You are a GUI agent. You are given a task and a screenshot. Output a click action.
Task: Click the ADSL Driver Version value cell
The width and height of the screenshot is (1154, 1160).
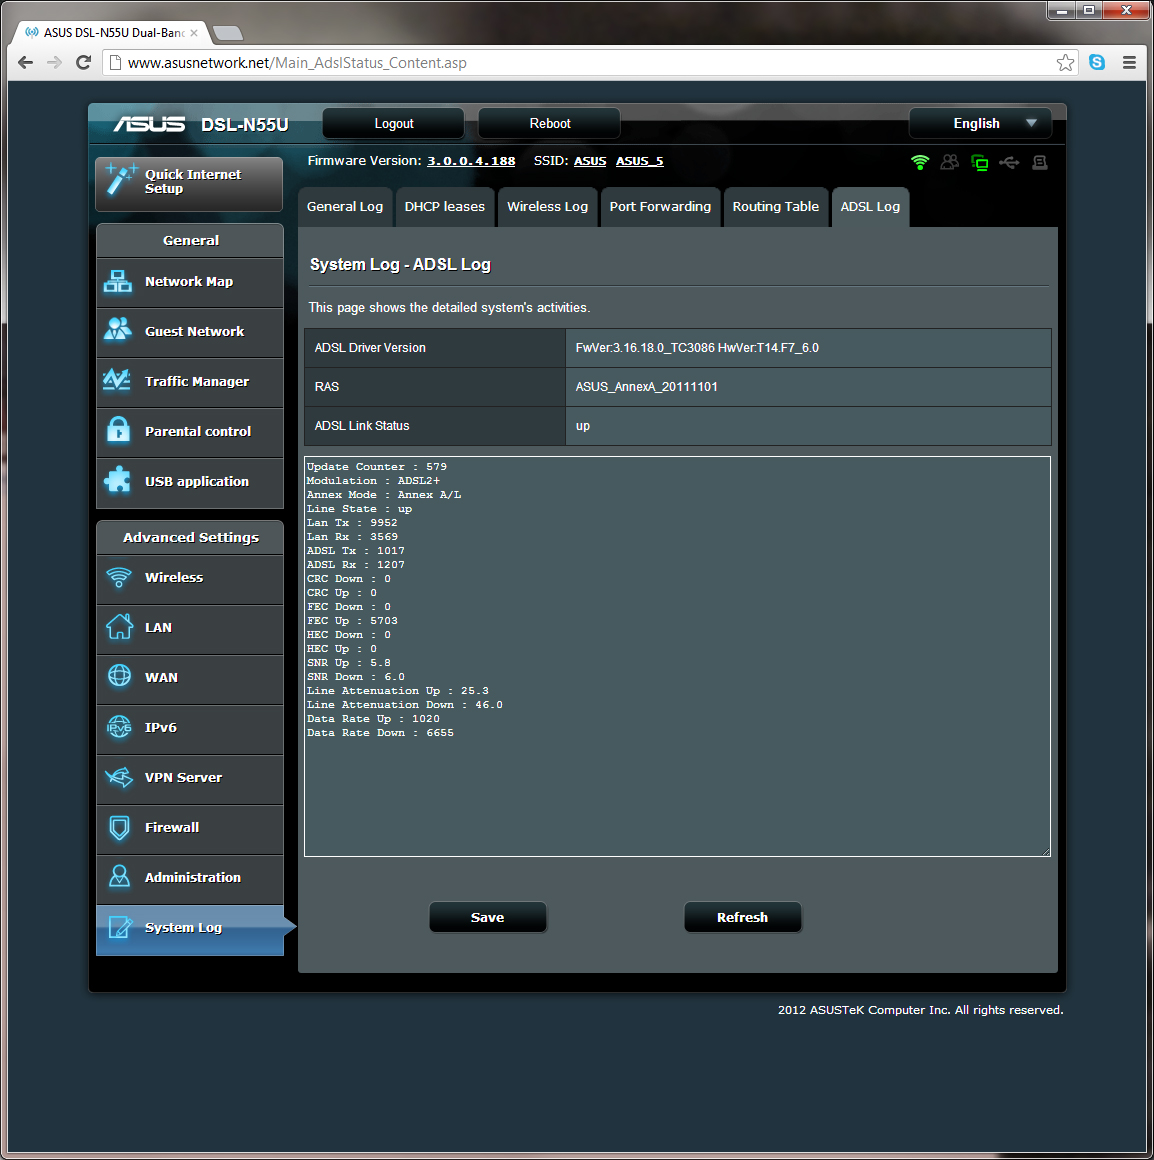click(x=808, y=348)
